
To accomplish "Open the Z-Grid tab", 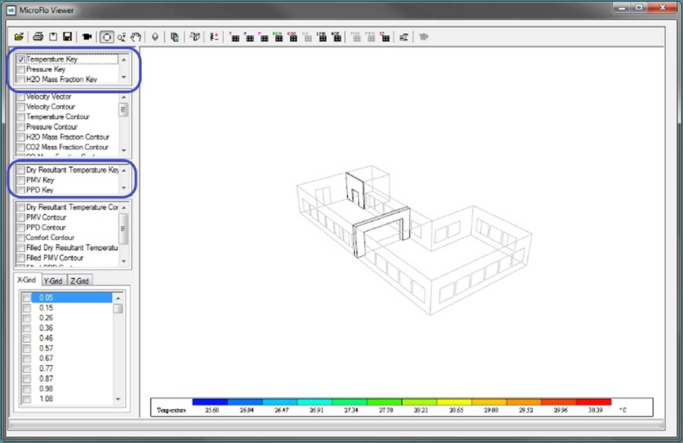I will (80, 281).
